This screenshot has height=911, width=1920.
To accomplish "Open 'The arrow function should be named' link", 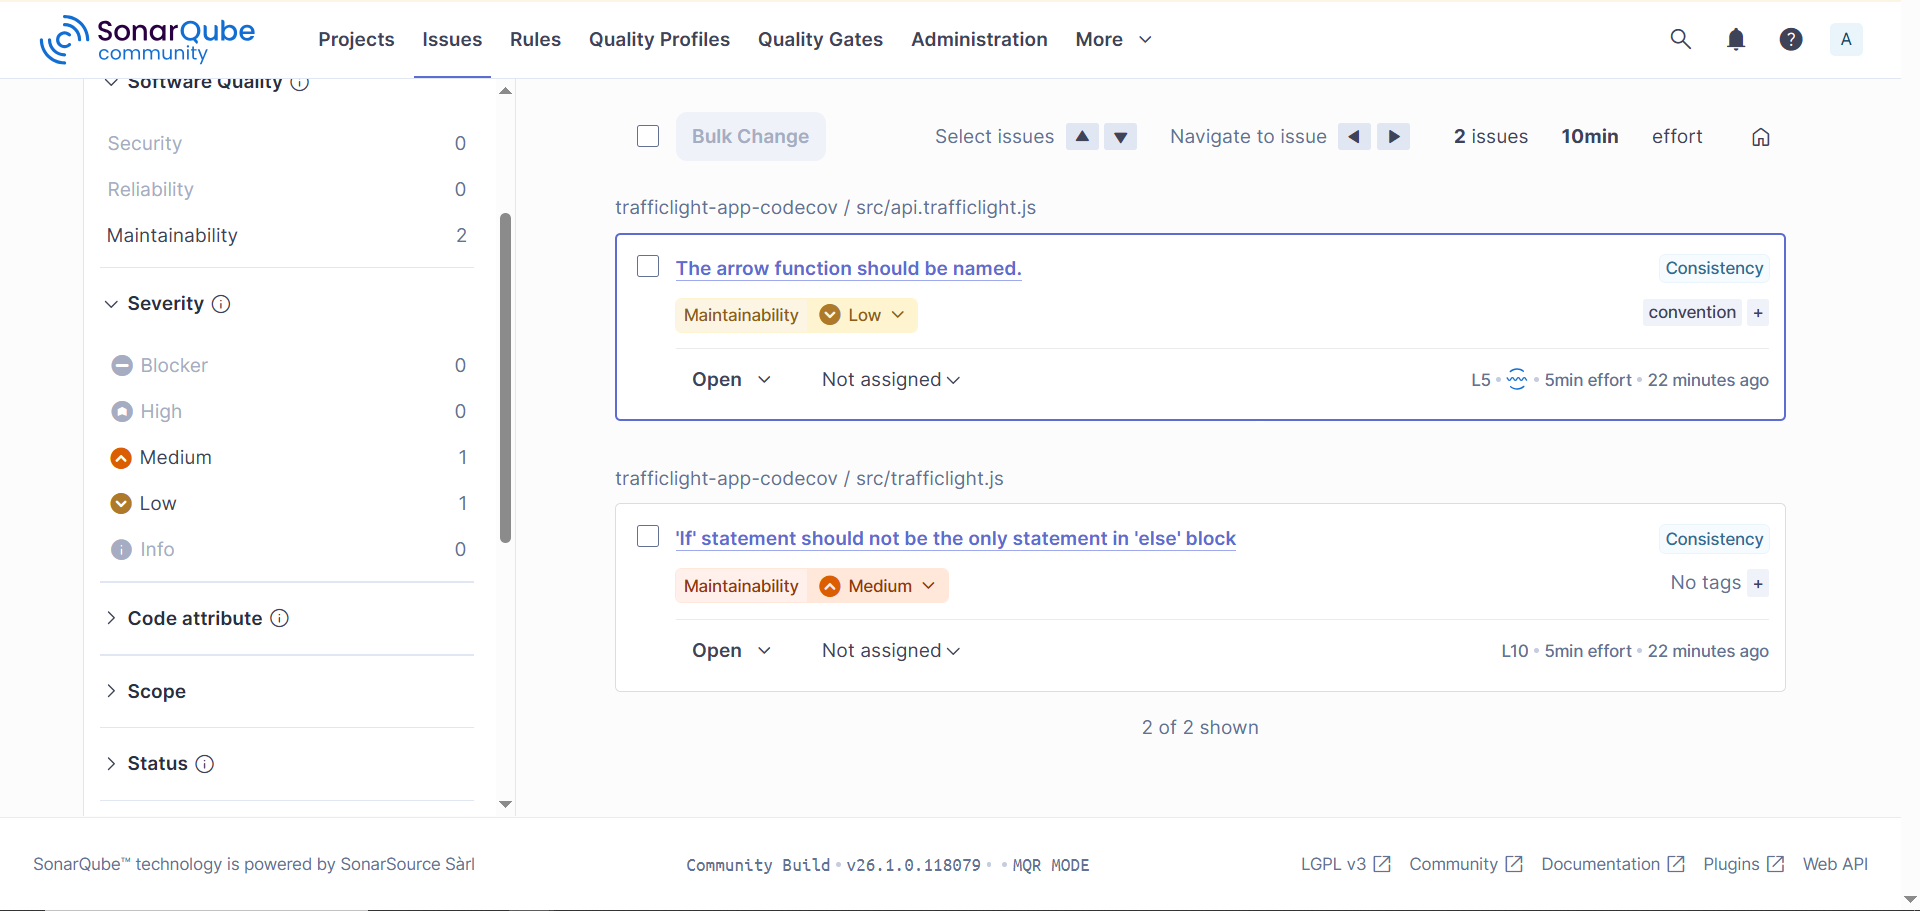I will click(848, 268).
